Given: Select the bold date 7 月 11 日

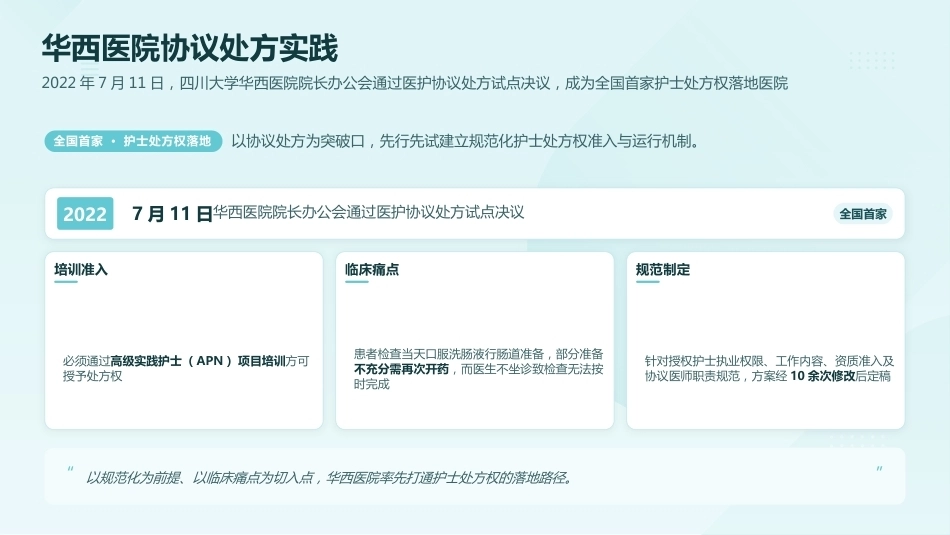Looking at the screenshot, I should pos(172,213).
